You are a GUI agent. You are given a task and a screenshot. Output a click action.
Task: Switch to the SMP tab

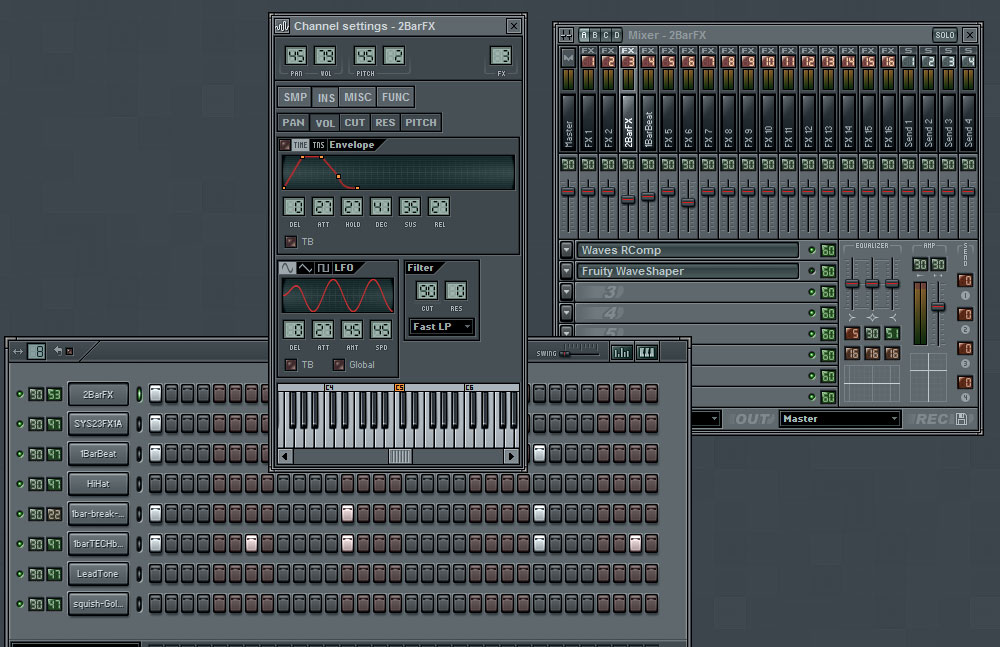coord(295,97)
